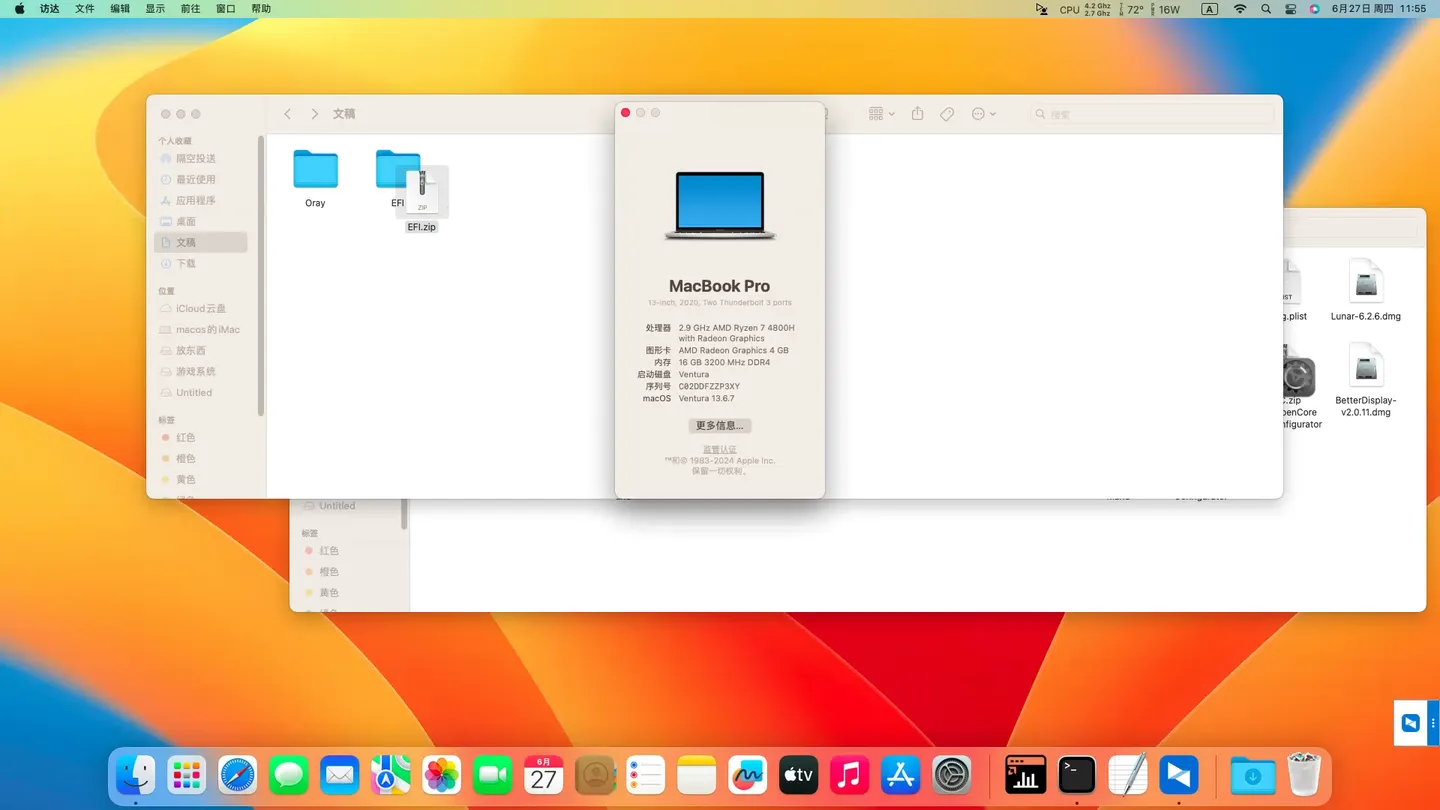The height and width of the screenshot is (810, 1440).
Task: Open the Oray folder
Action: tap(315, 171)
